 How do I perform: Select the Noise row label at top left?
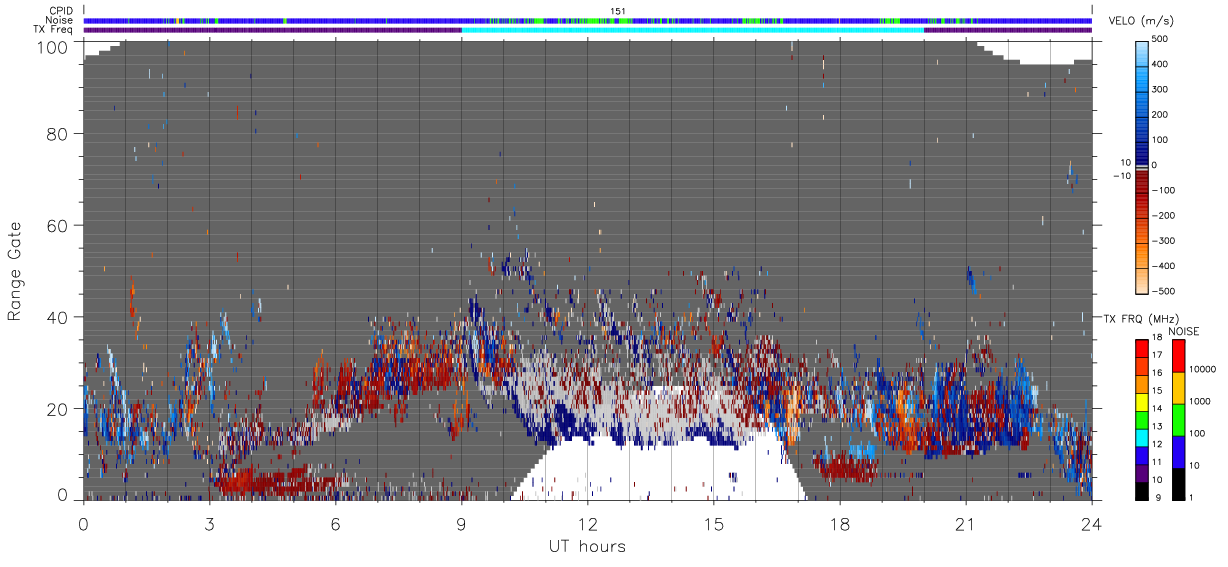pyautogui.click(x=60, y=20)
